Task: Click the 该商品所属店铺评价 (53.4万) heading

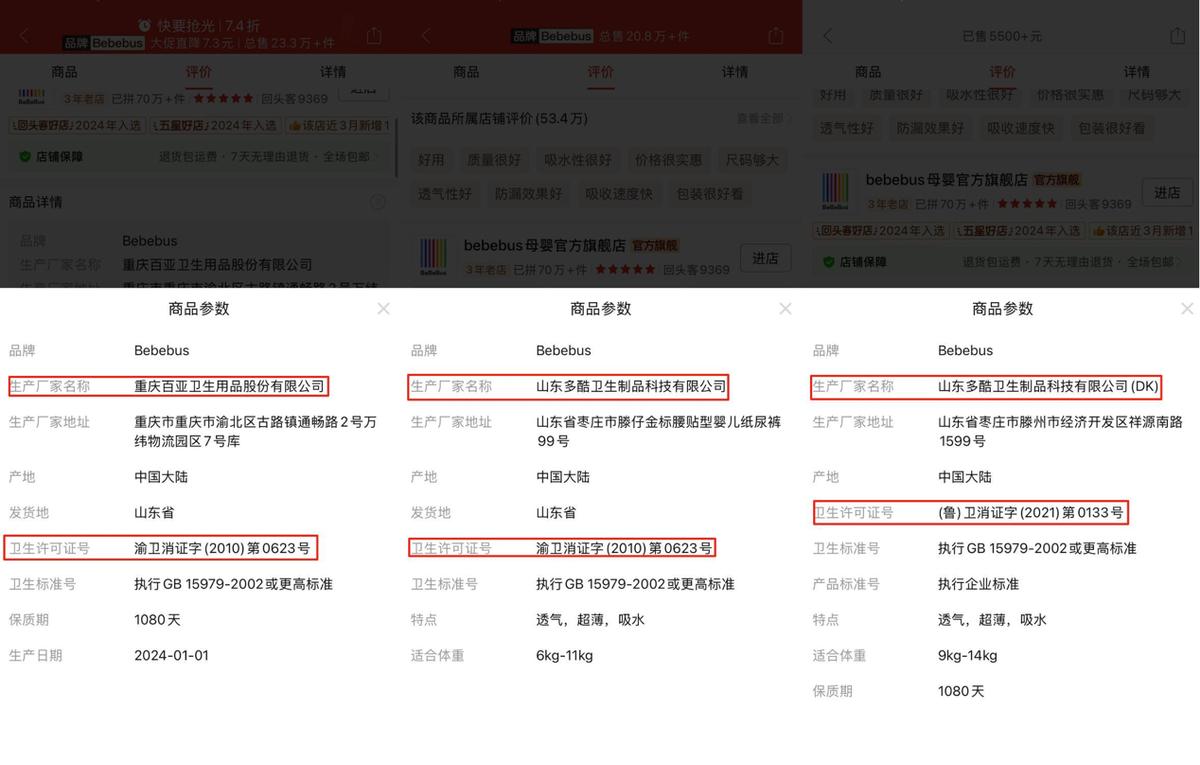Action: tap(499, 118)
